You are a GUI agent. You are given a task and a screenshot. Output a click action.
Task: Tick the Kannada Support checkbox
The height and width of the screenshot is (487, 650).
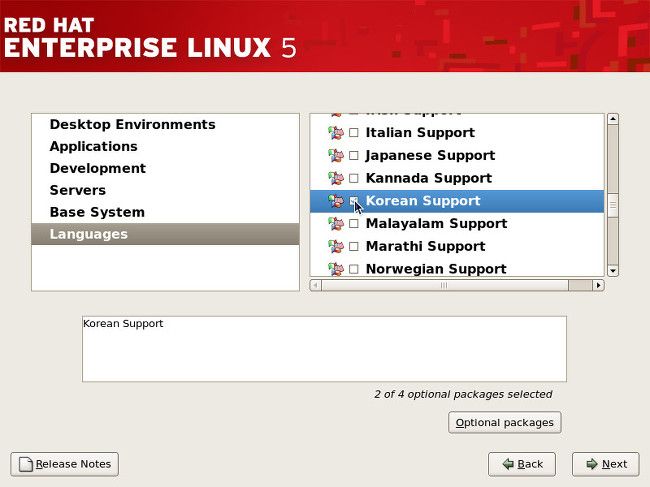354,178
